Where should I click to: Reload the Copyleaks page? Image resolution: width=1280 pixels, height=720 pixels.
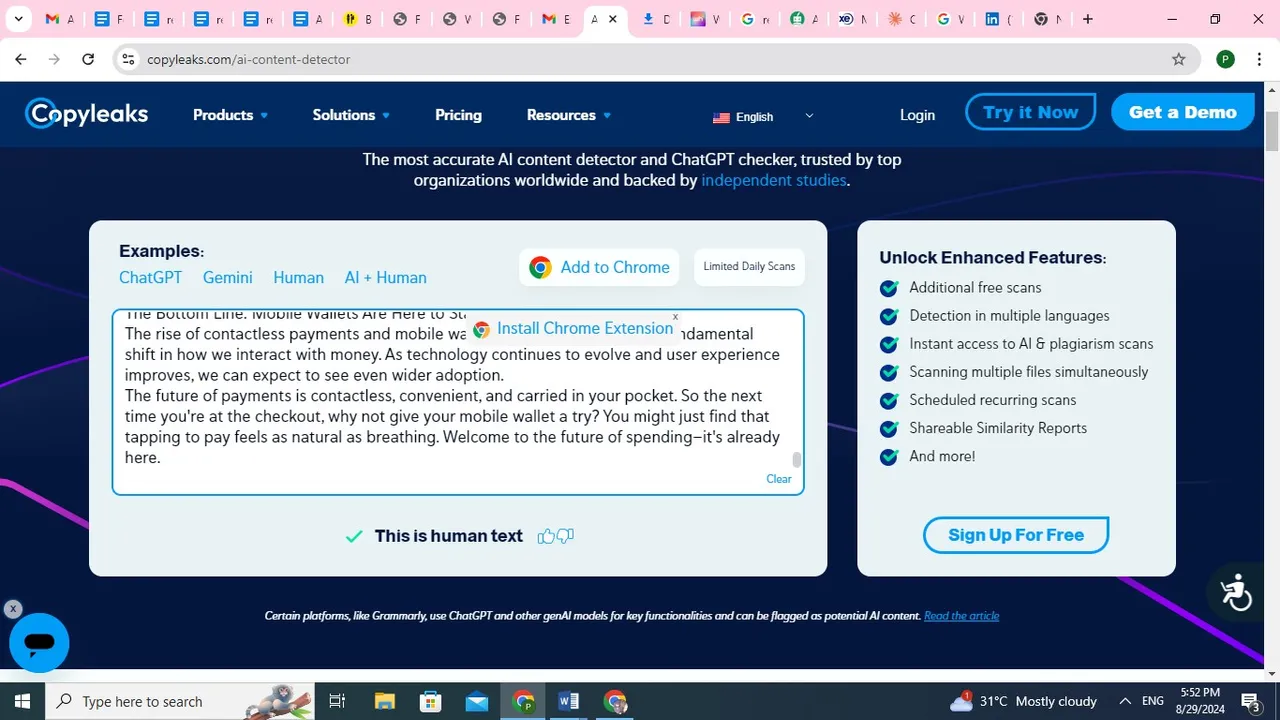[x=88, y=59]
